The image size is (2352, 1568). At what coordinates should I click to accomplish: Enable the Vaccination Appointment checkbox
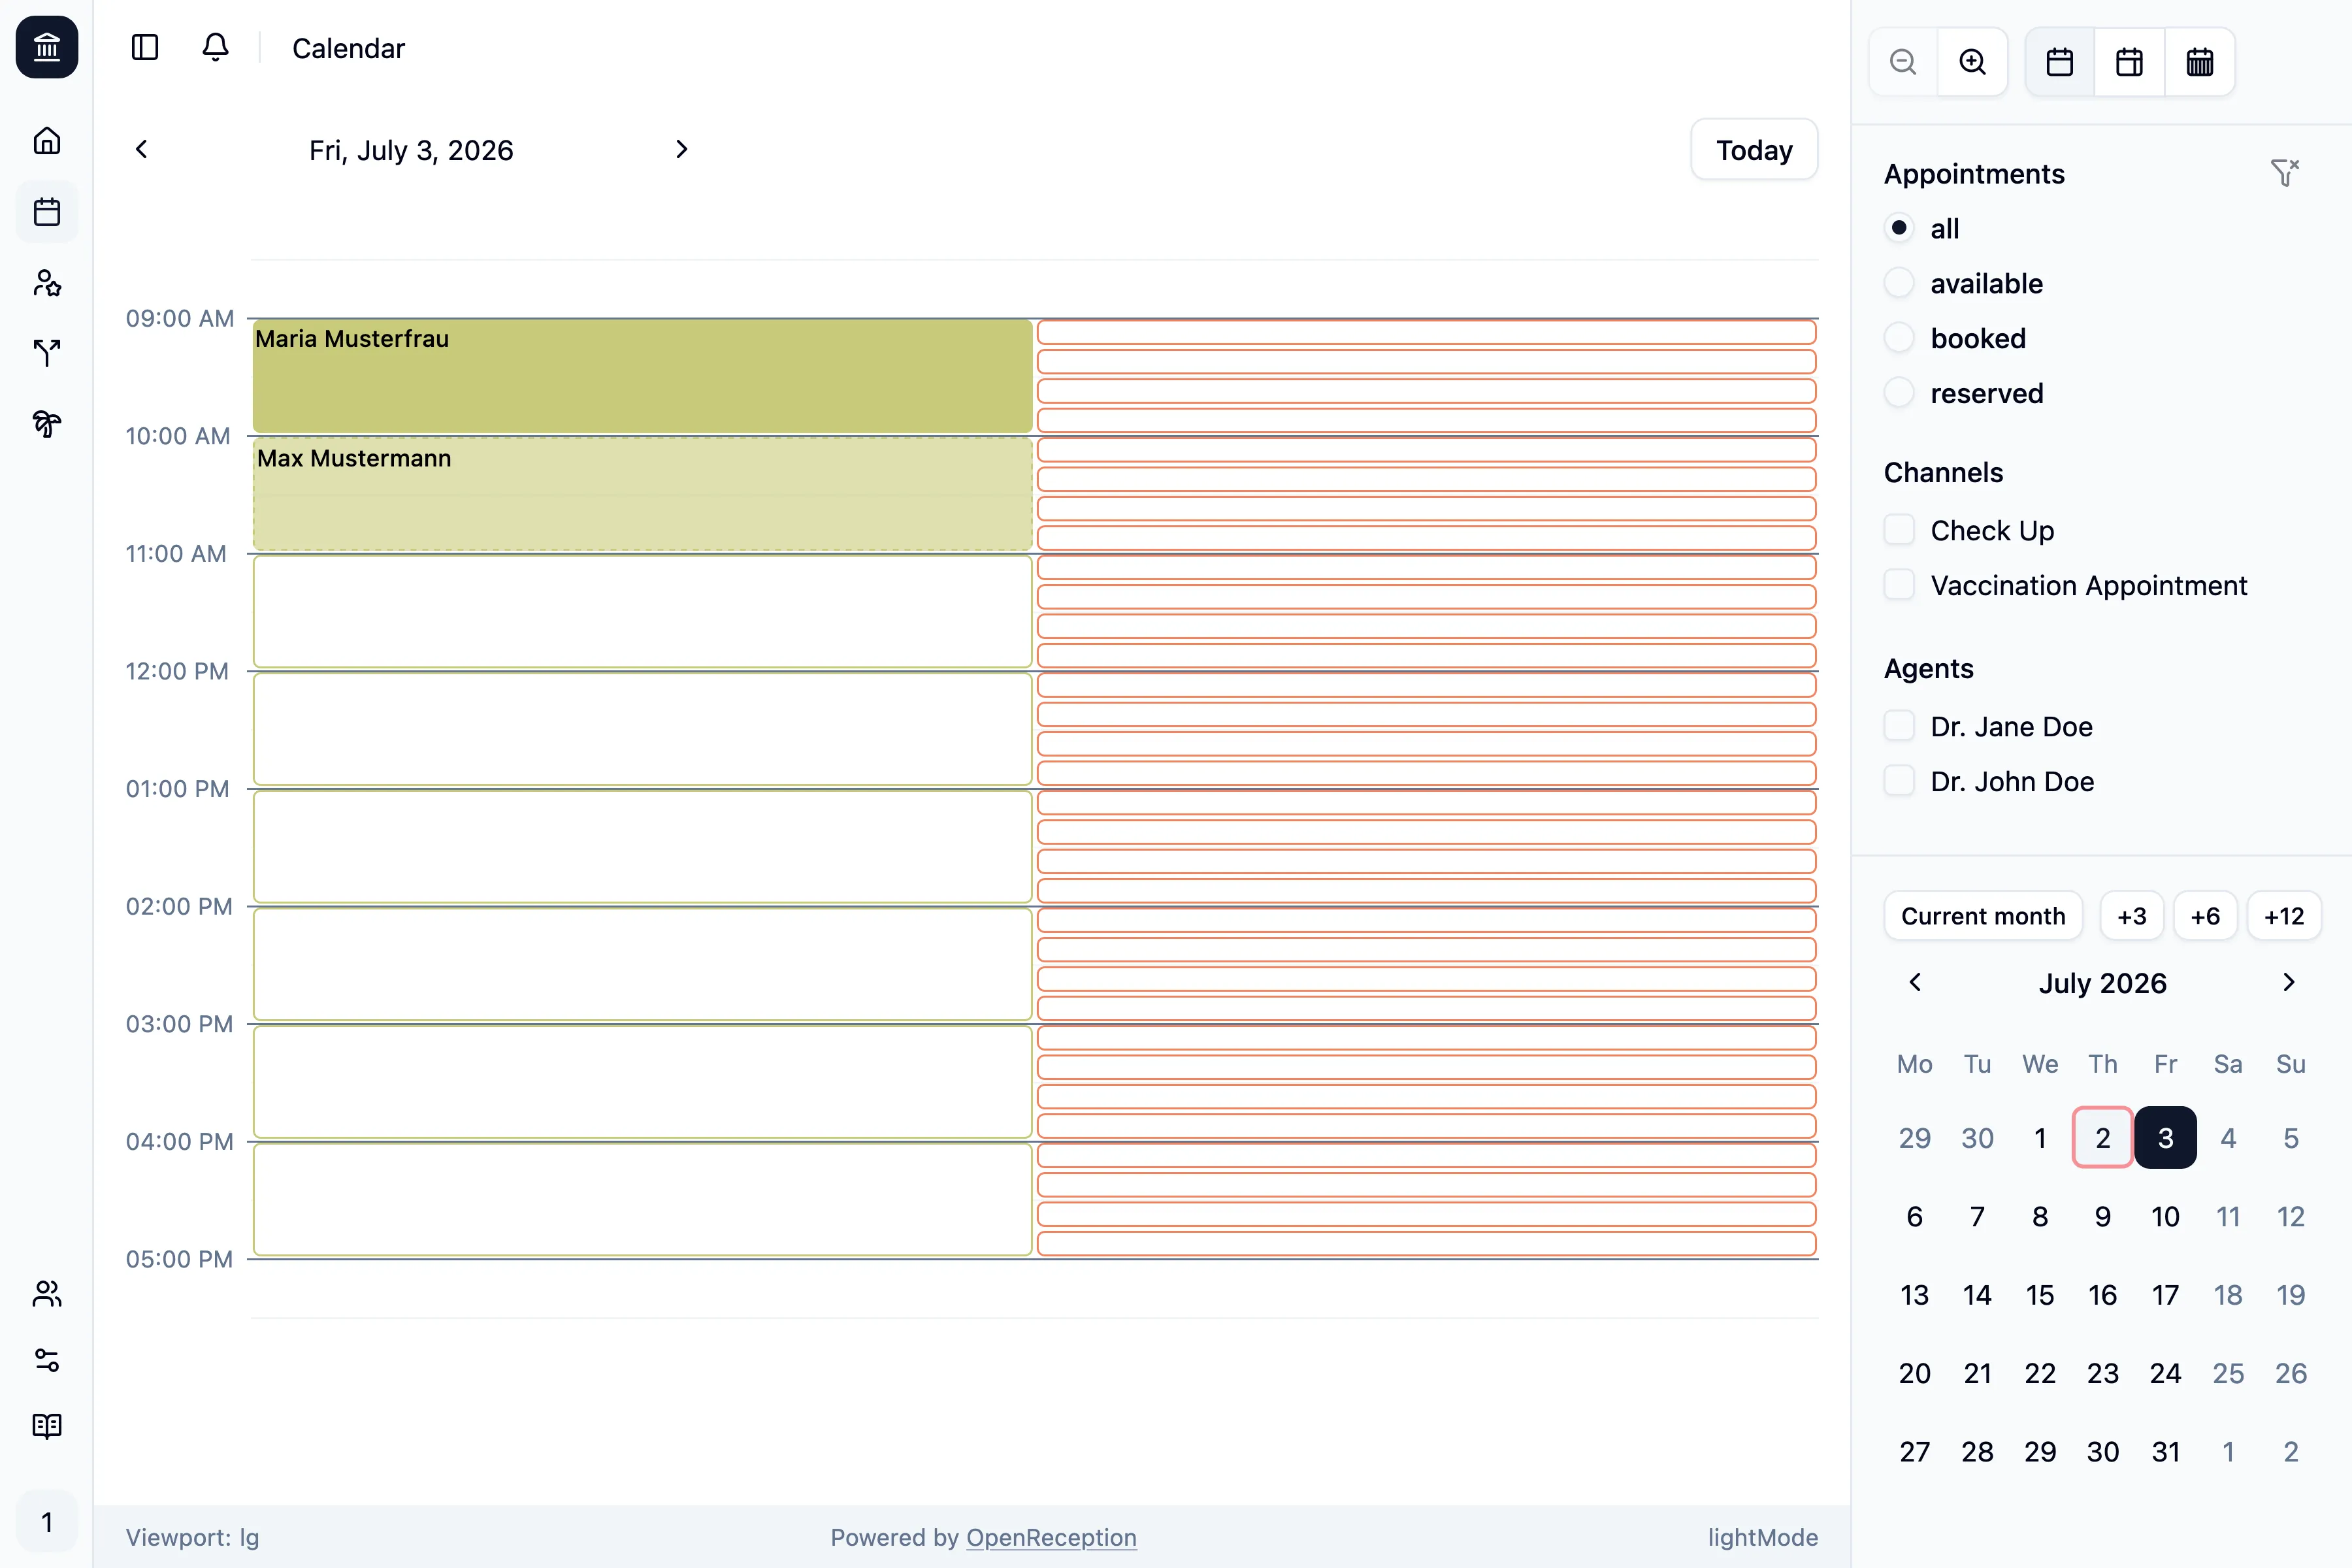tap(1899, 585)
